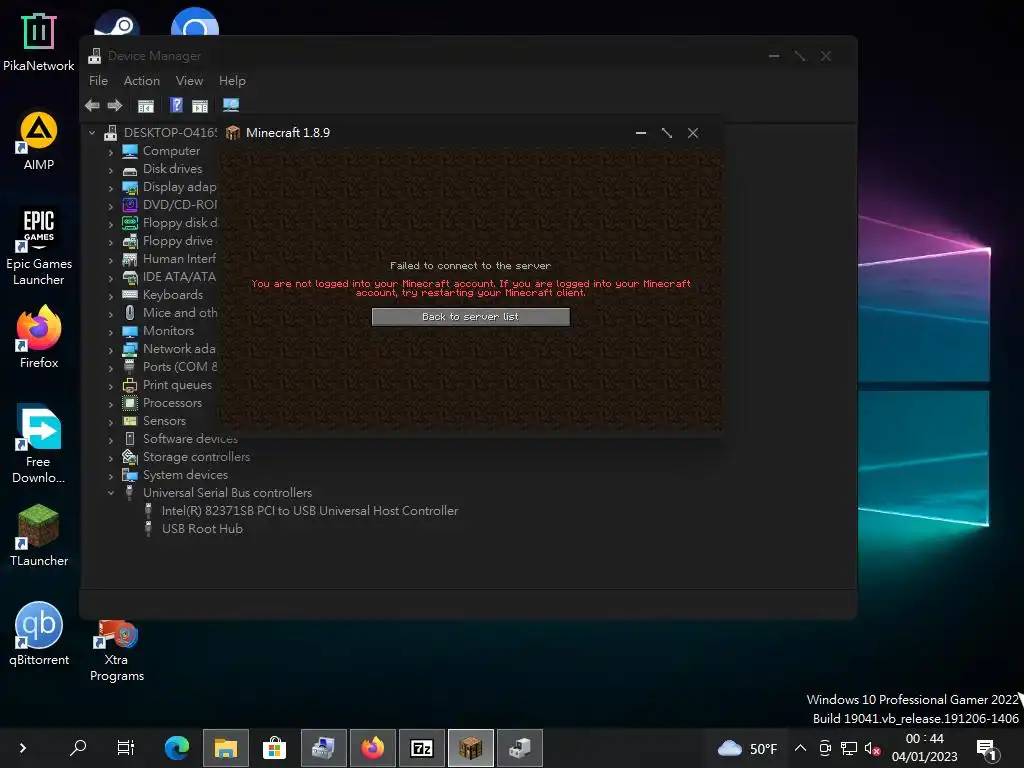The height and width of the screenshot is (768, 1024).
Task: Click the Epic Games Launcher desktop shortcut
Action: [x=39, y=248]
